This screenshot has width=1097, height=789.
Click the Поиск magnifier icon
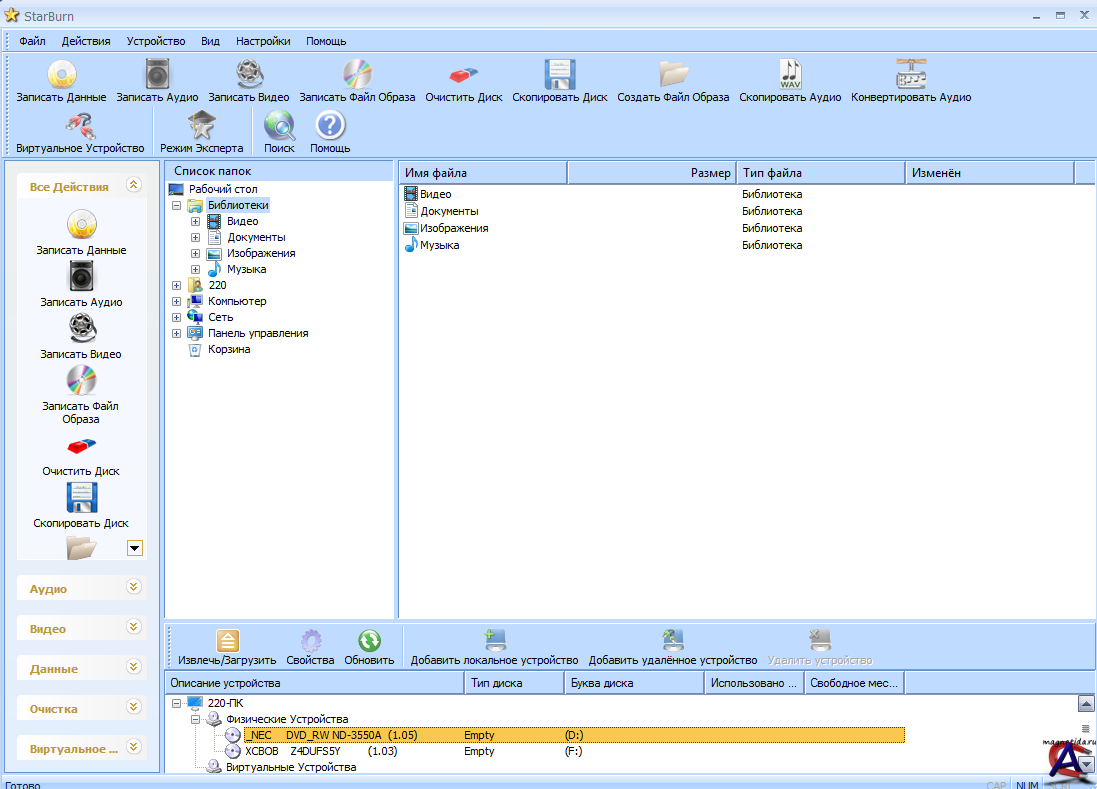279,130
